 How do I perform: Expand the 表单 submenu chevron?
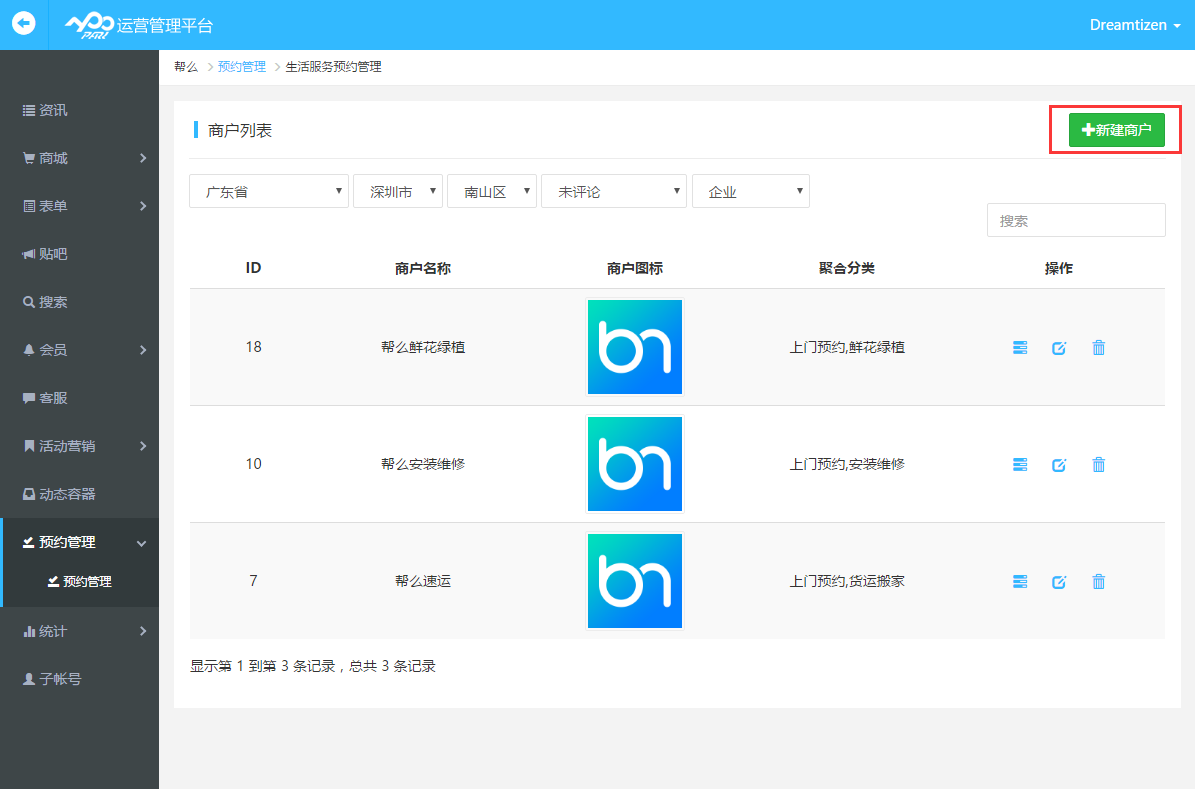tap(143, 207)
